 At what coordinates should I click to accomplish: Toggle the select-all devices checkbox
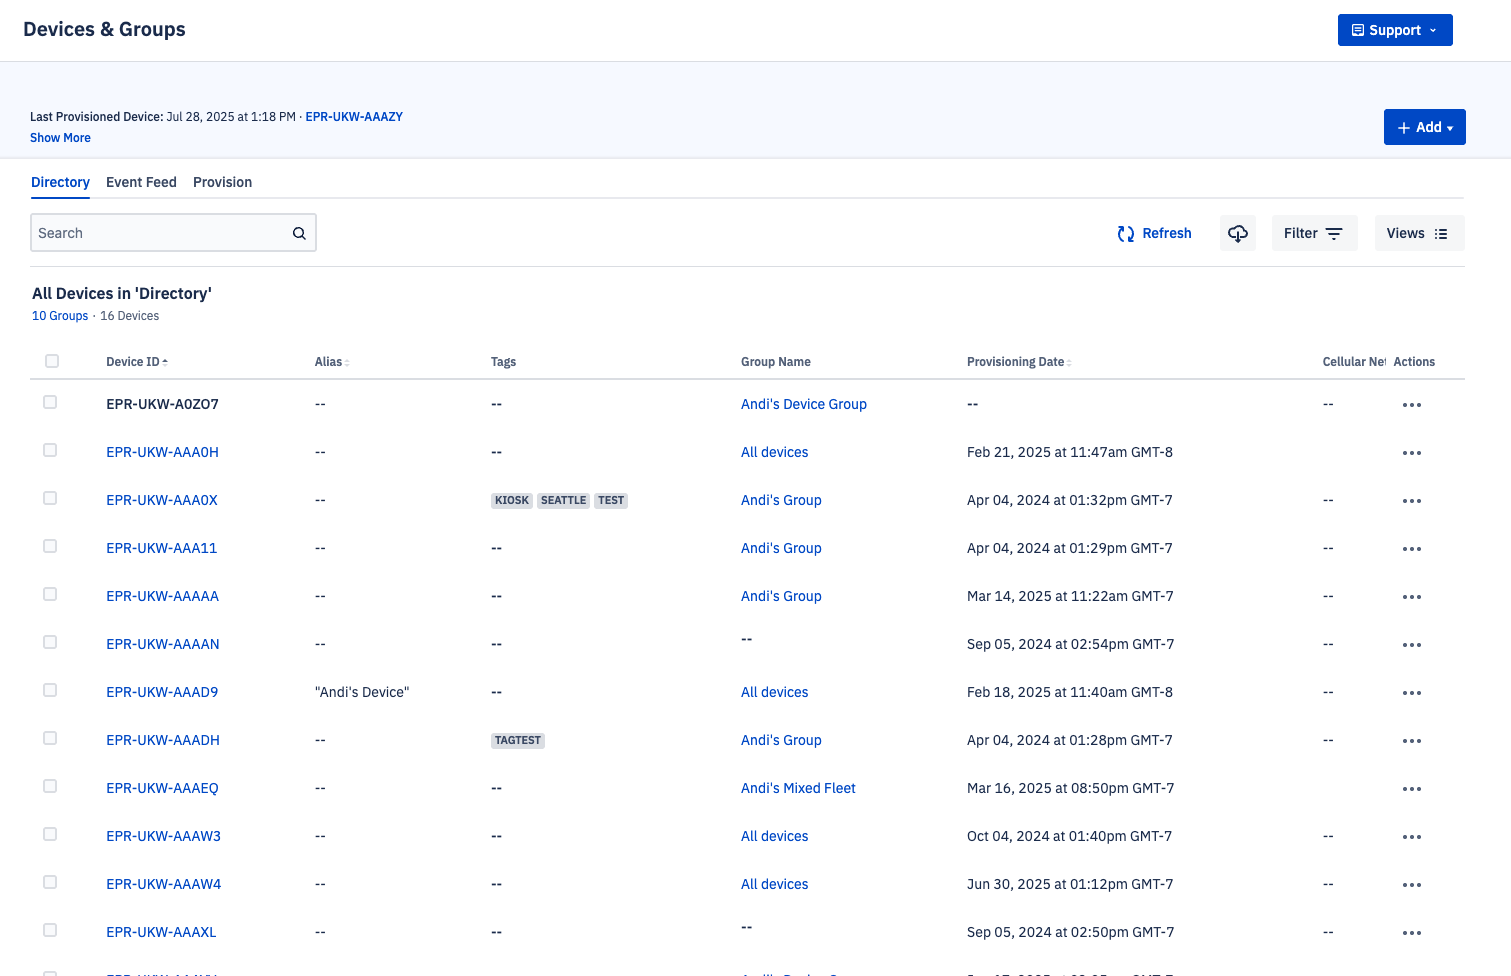pos(52,361)
